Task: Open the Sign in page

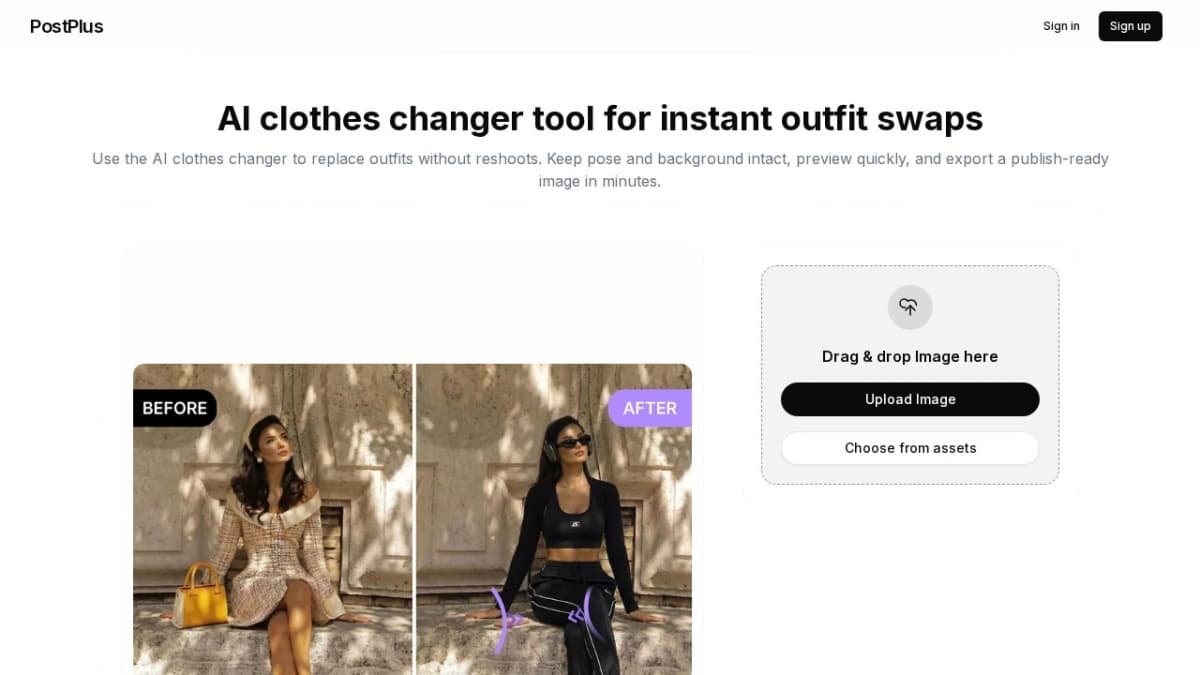Action: click(1061, 26)
